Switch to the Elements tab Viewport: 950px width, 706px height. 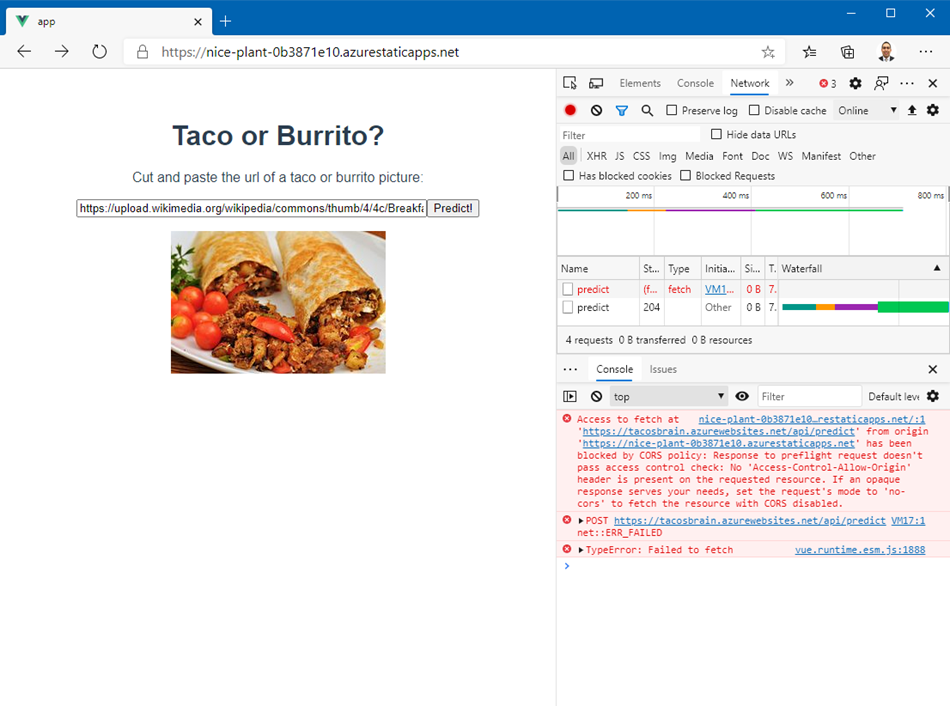(x=640, y=83)
